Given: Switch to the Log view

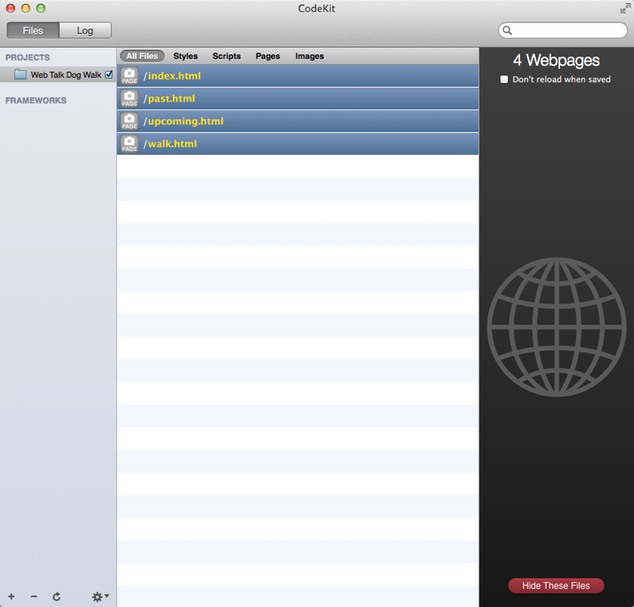Looking at the screenshot, I should point(85,31).
